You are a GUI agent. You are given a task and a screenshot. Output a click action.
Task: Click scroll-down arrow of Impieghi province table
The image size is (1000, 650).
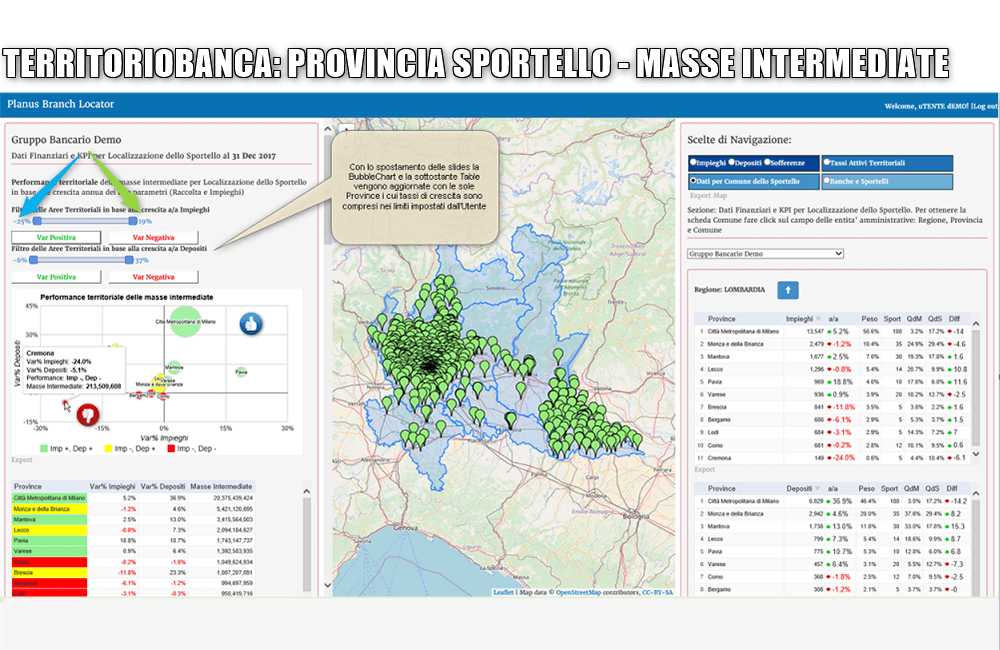point(976,454)
